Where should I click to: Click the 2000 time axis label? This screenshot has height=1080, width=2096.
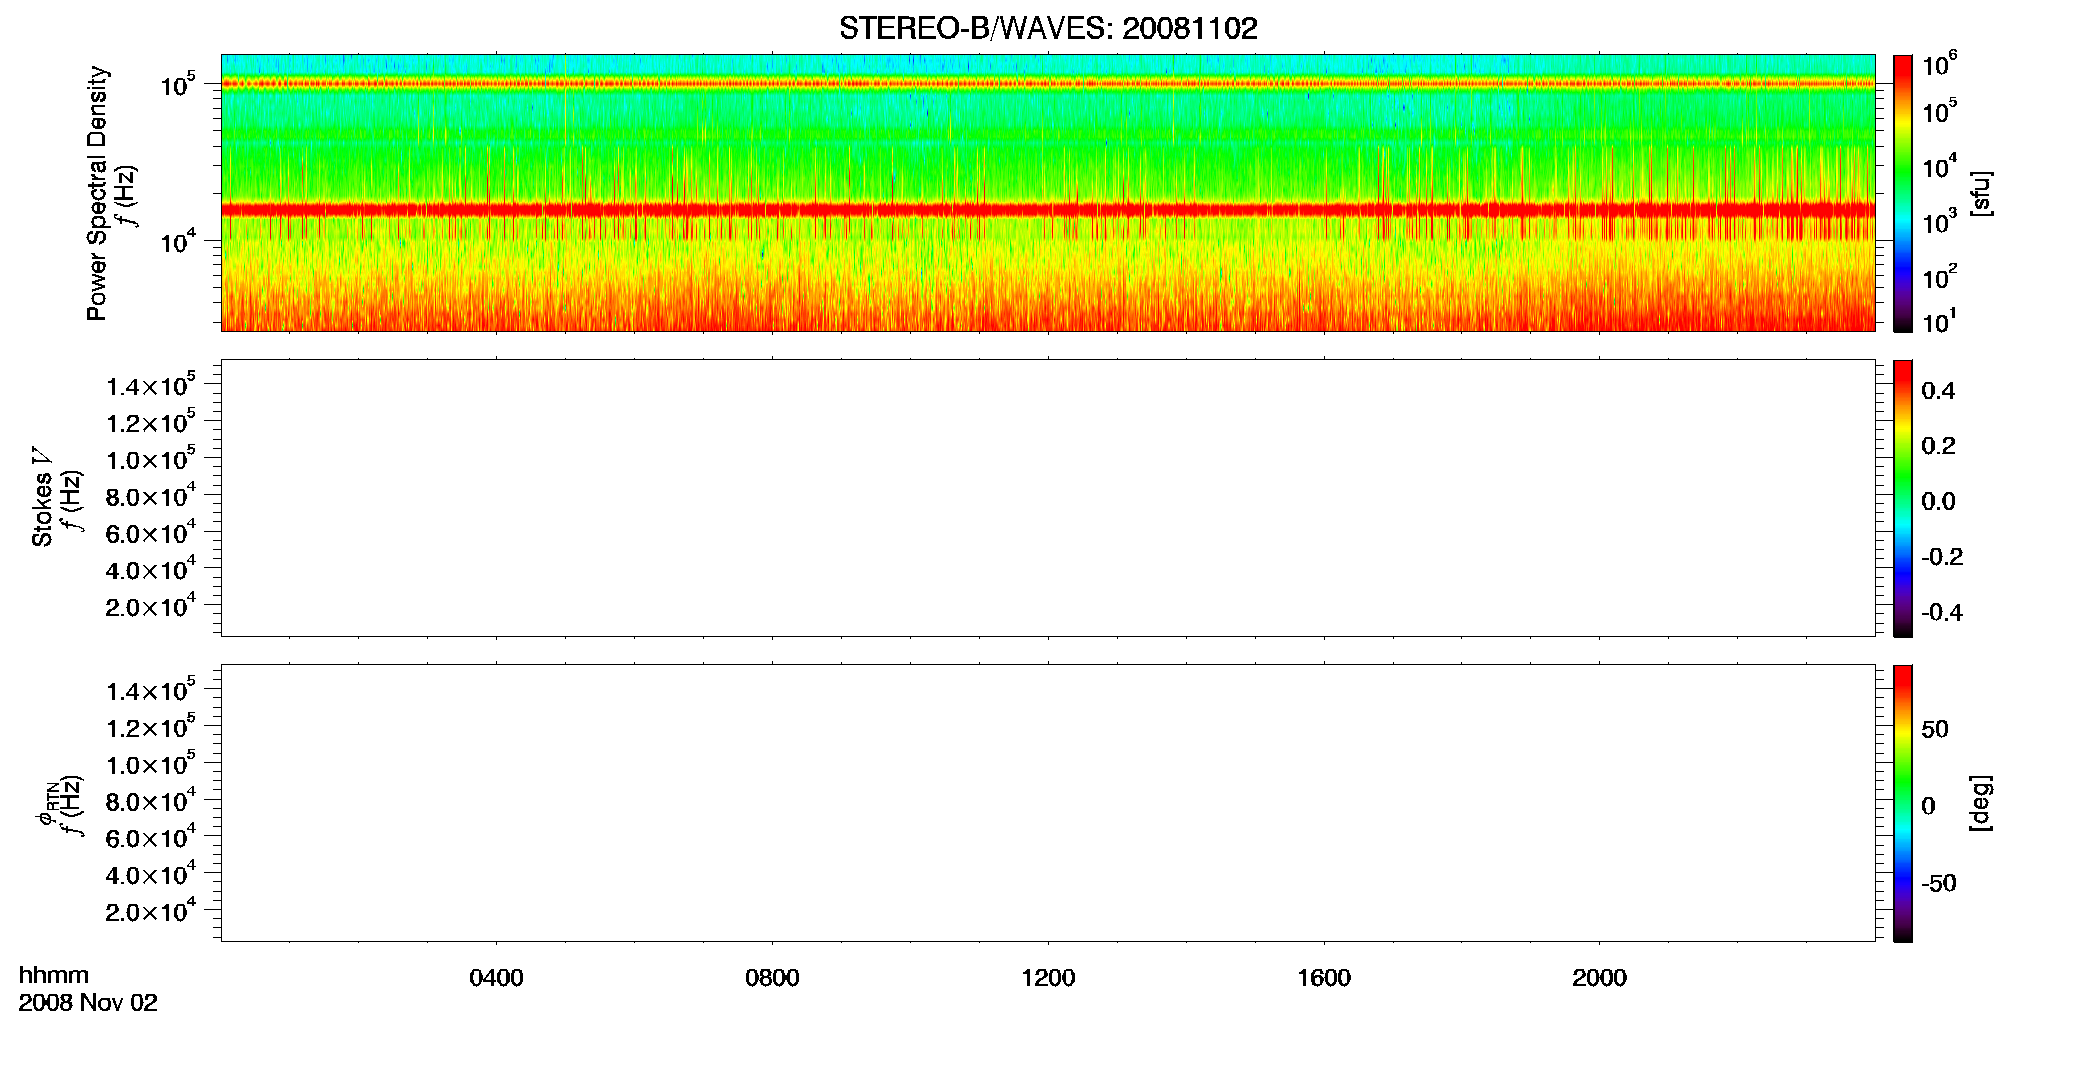click(x=1599, y=978)
